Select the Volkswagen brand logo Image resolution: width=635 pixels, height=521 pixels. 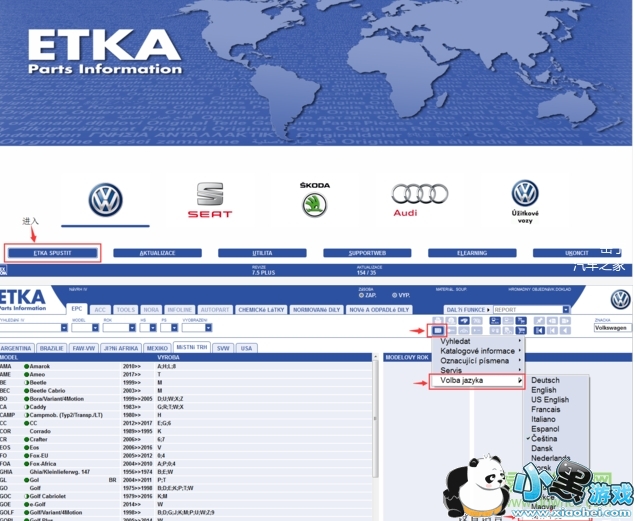tap(105, 200)
